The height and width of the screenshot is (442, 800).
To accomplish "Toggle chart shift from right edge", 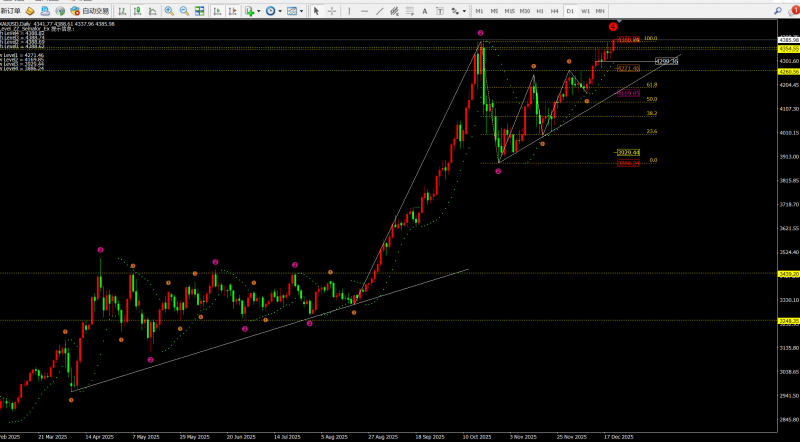I will [x=232, y=10].
